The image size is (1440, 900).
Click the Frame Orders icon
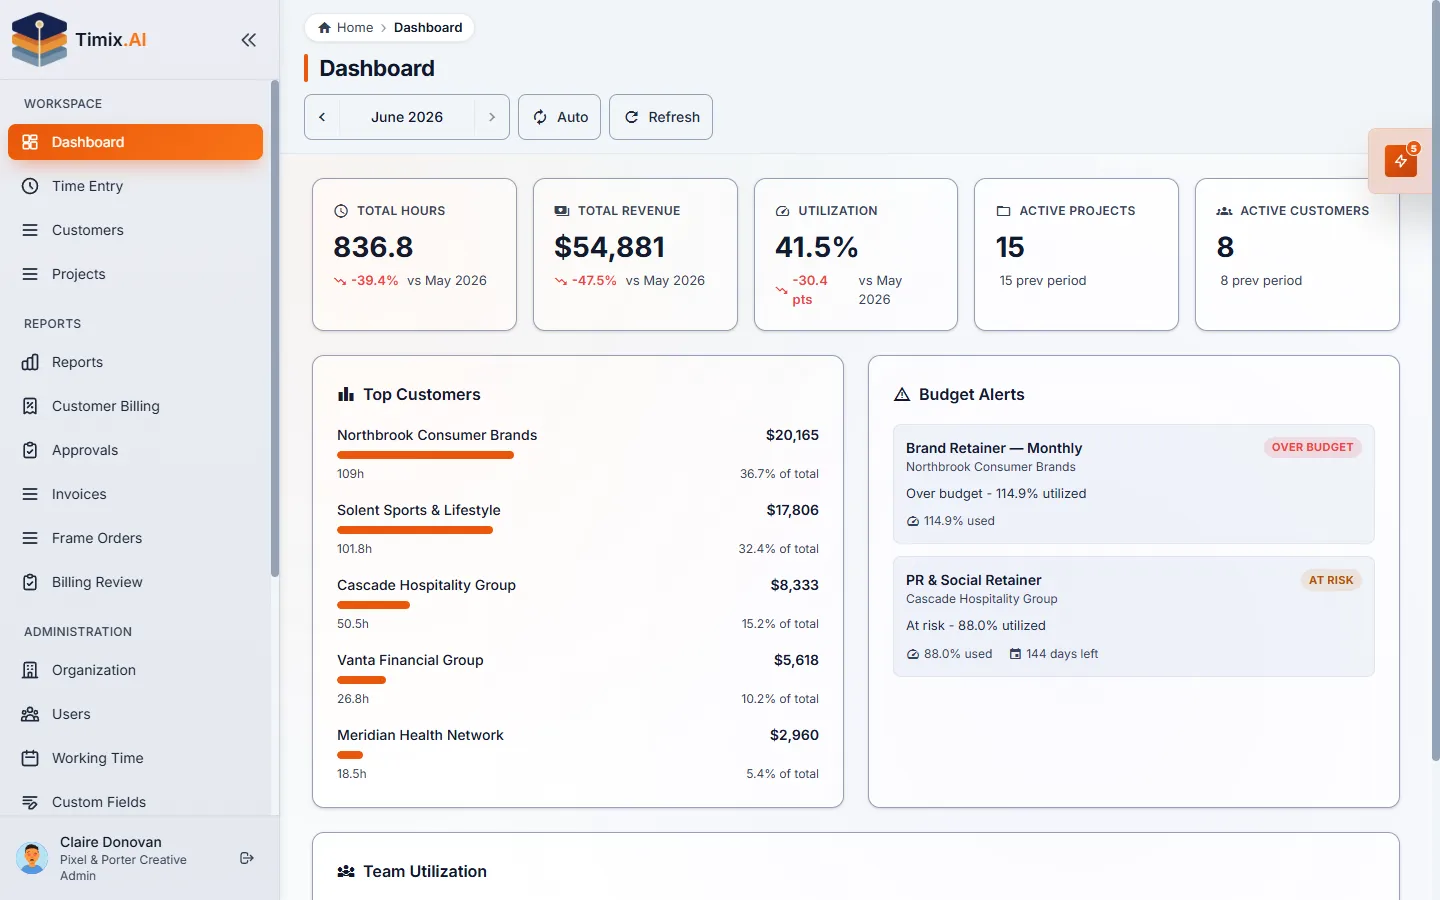point(30,538)
